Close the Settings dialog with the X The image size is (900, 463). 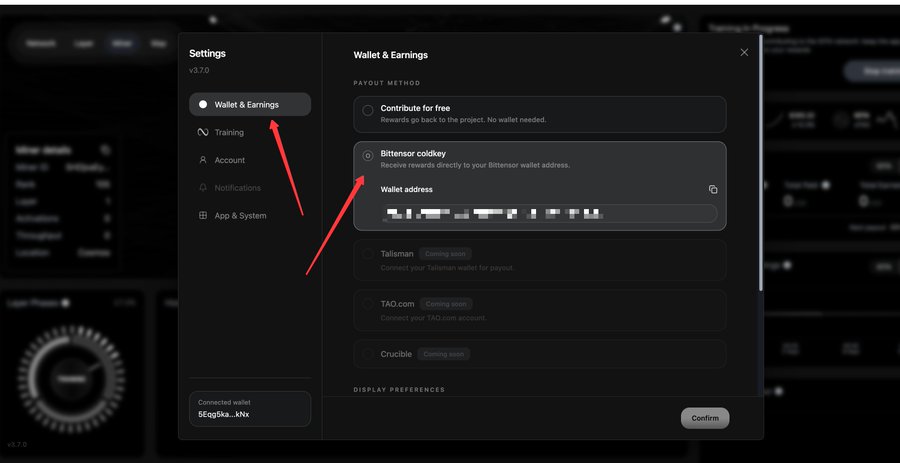[x=744, y=52]
